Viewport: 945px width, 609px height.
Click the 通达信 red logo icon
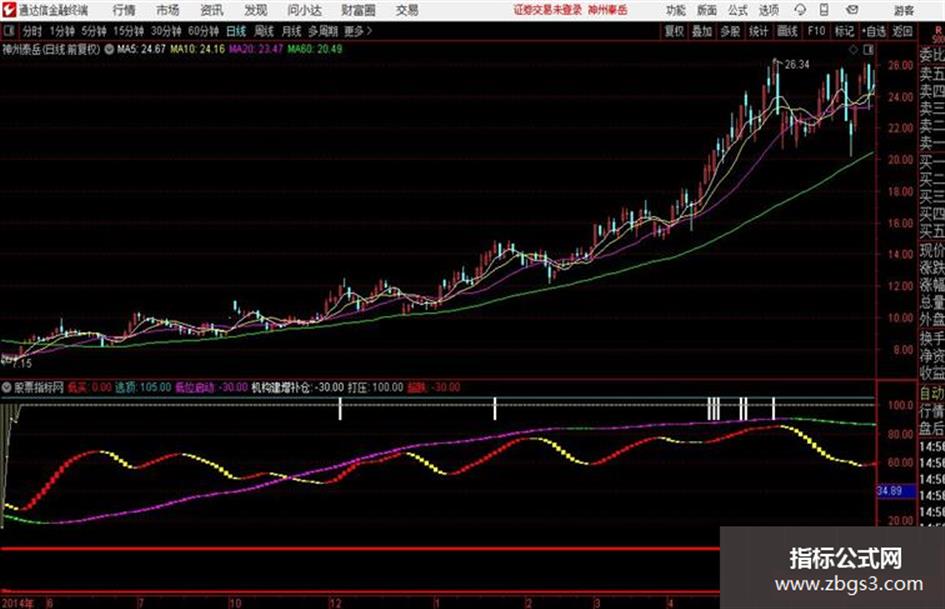point(9,10)
